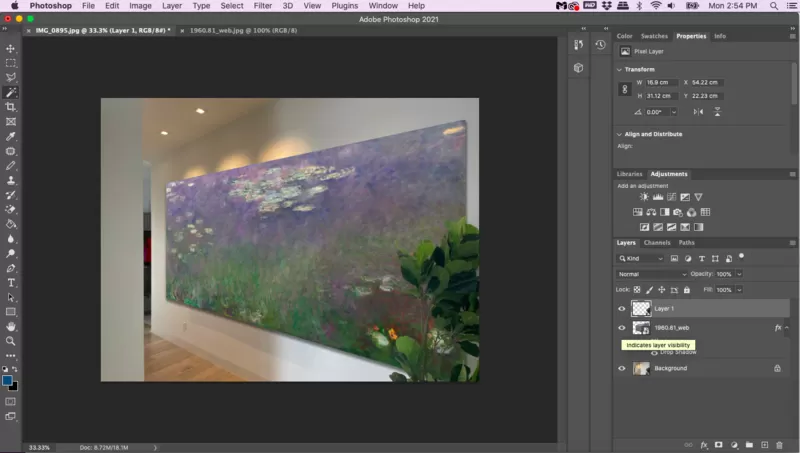This screenshot has height=453, width=800.
Task: Click the Layer 1 thumbnail
Action: tap(641, 309)
